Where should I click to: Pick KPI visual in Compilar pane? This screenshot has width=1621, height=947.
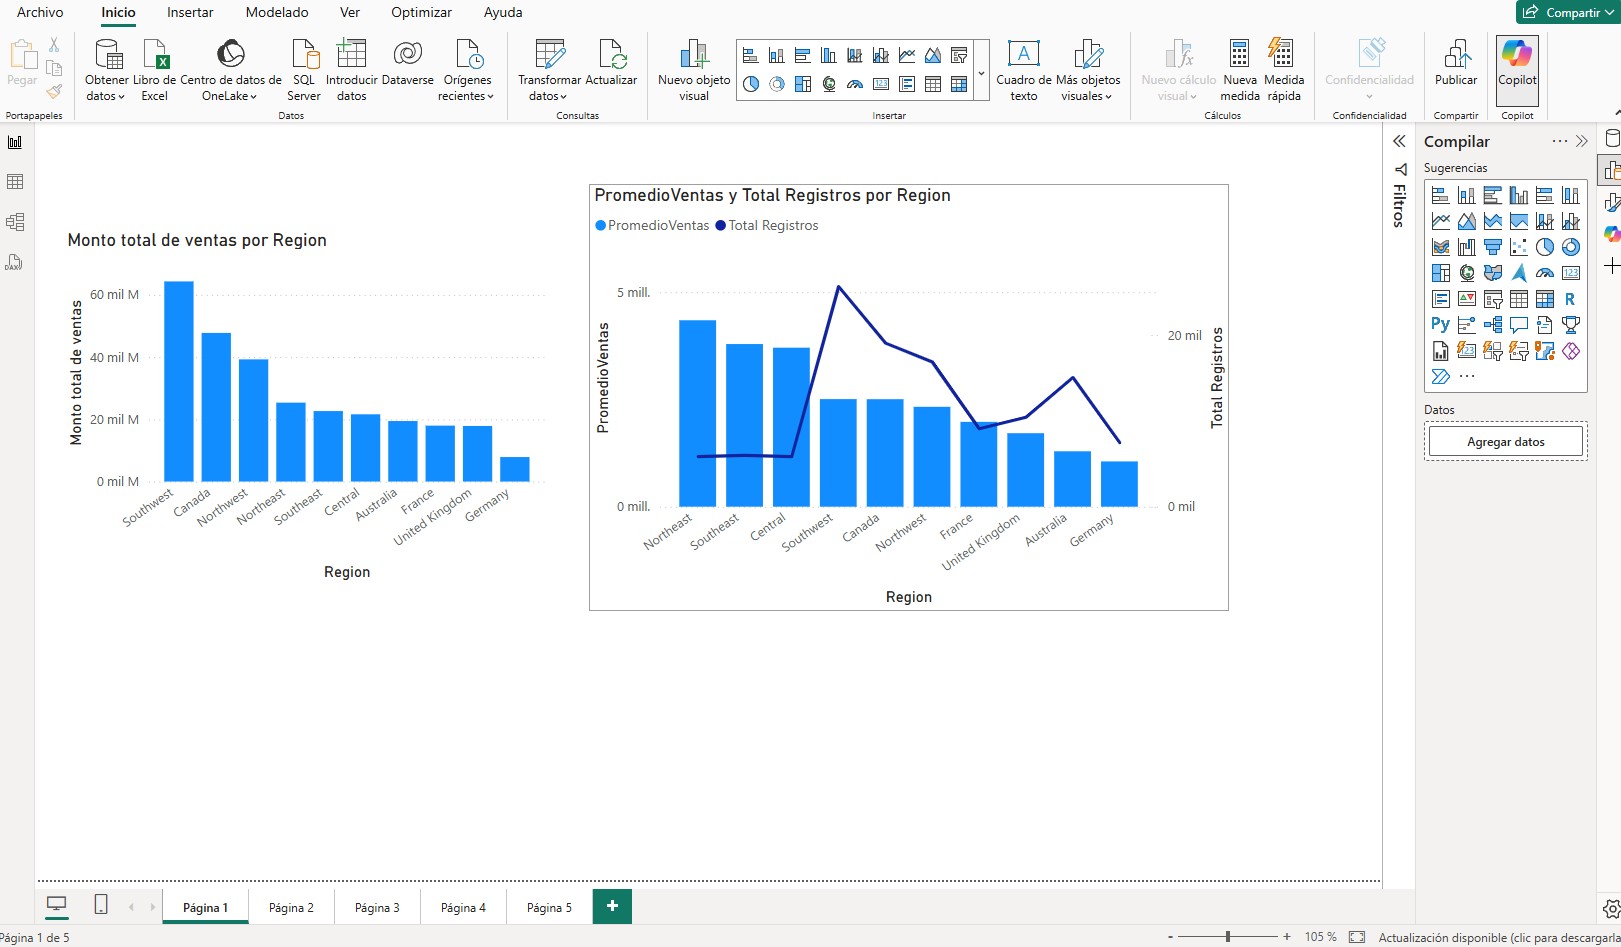point(1467,299)
